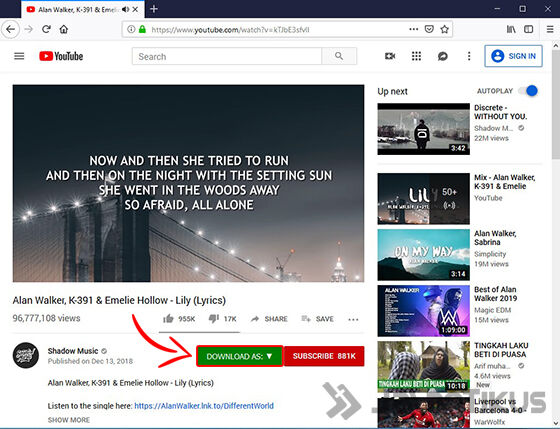Open the Lily mix 50+ playlist thumbnail

click(424, 199)
